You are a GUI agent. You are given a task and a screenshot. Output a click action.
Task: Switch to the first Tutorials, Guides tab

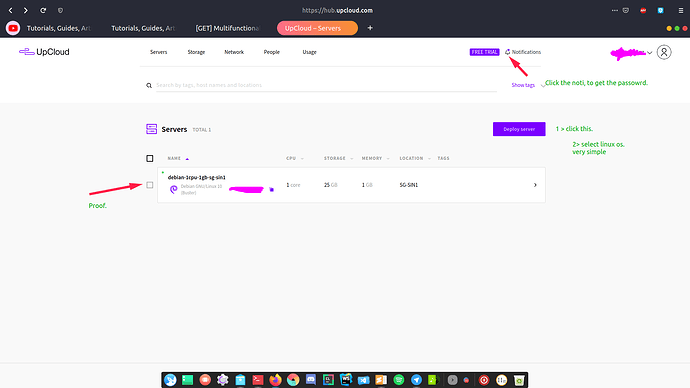[58, 28]
